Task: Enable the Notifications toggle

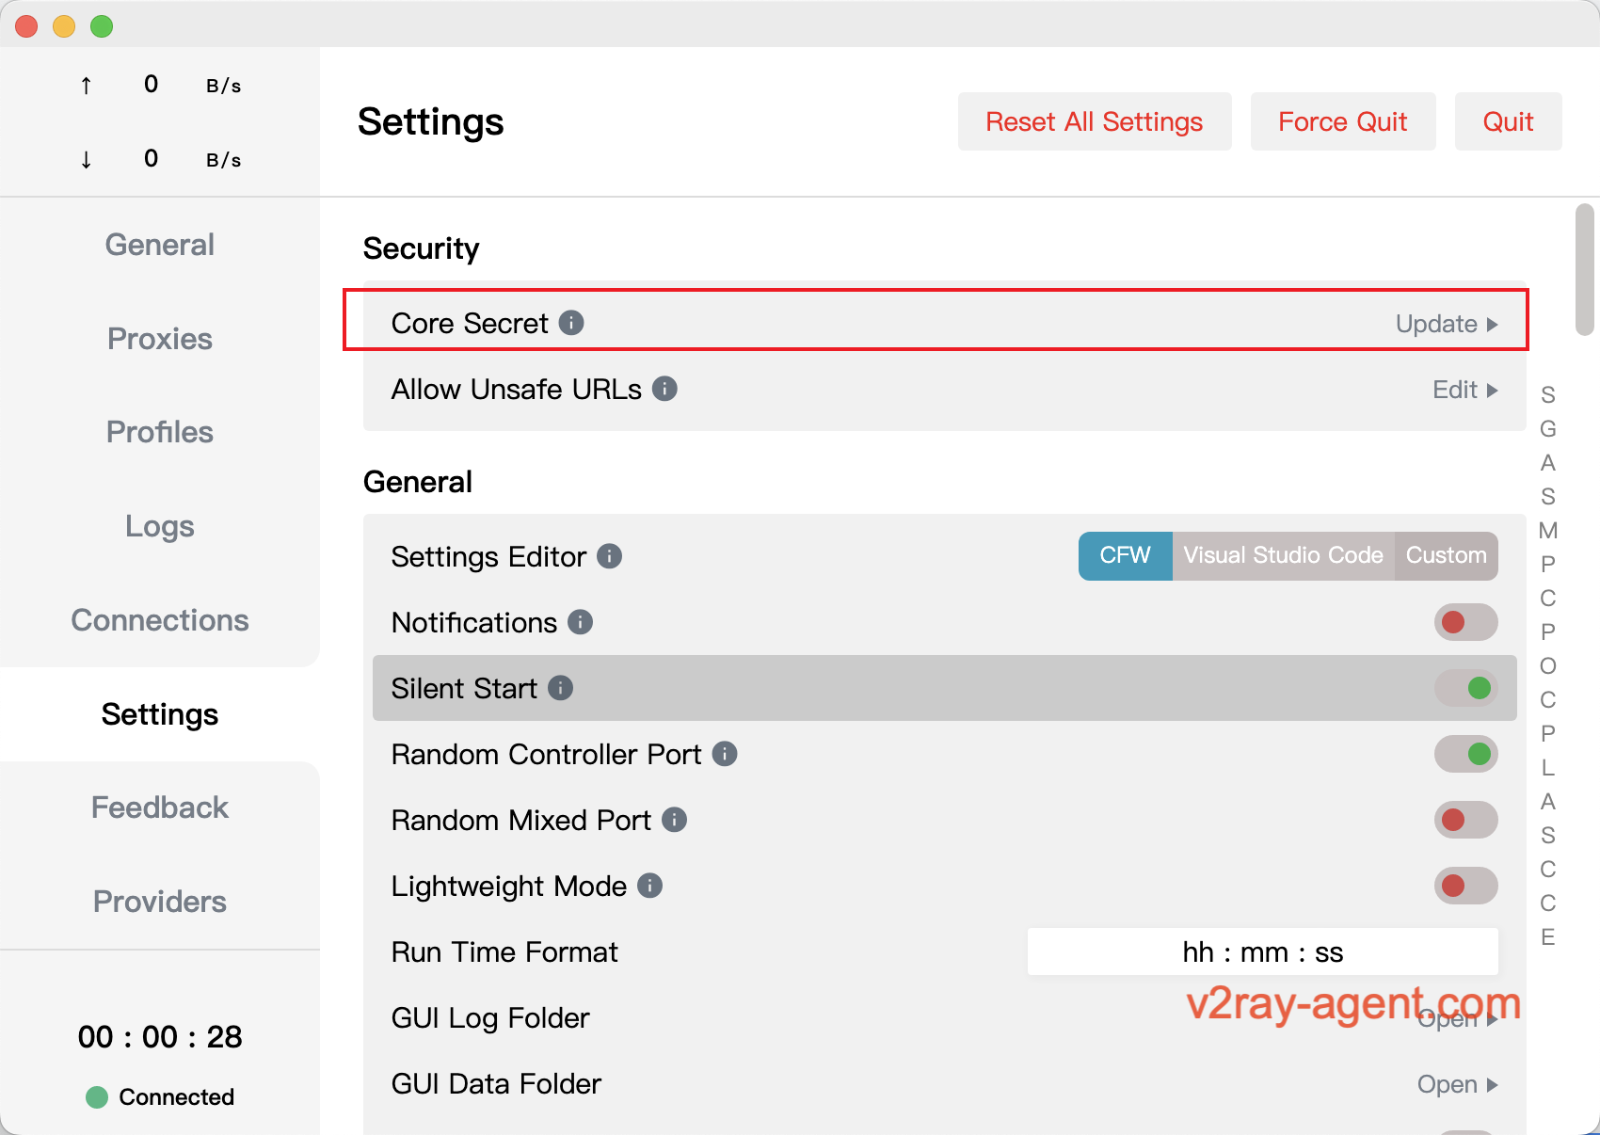Action: coord(1465,622)
